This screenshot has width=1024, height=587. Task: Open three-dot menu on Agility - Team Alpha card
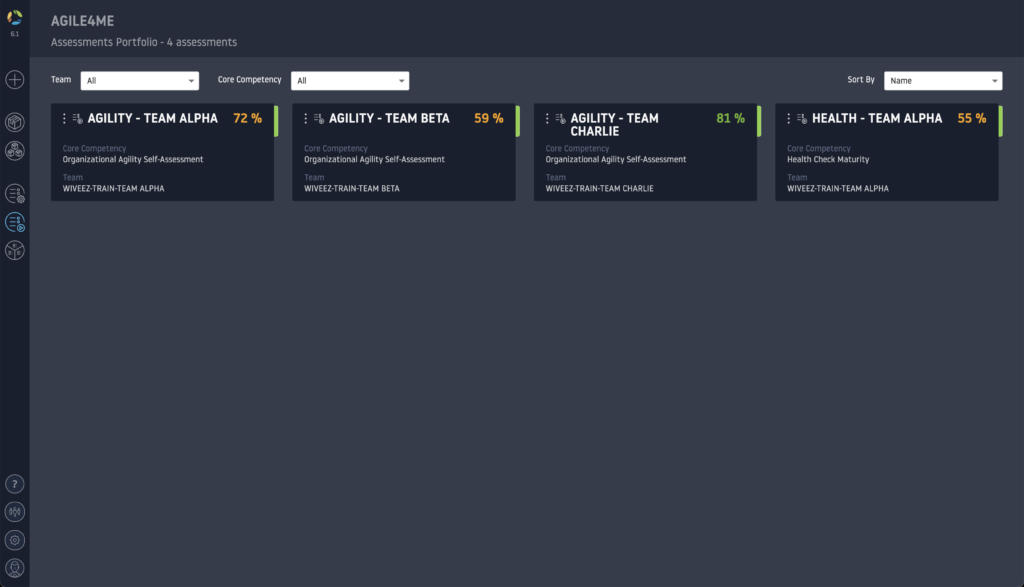coord(64,118)
